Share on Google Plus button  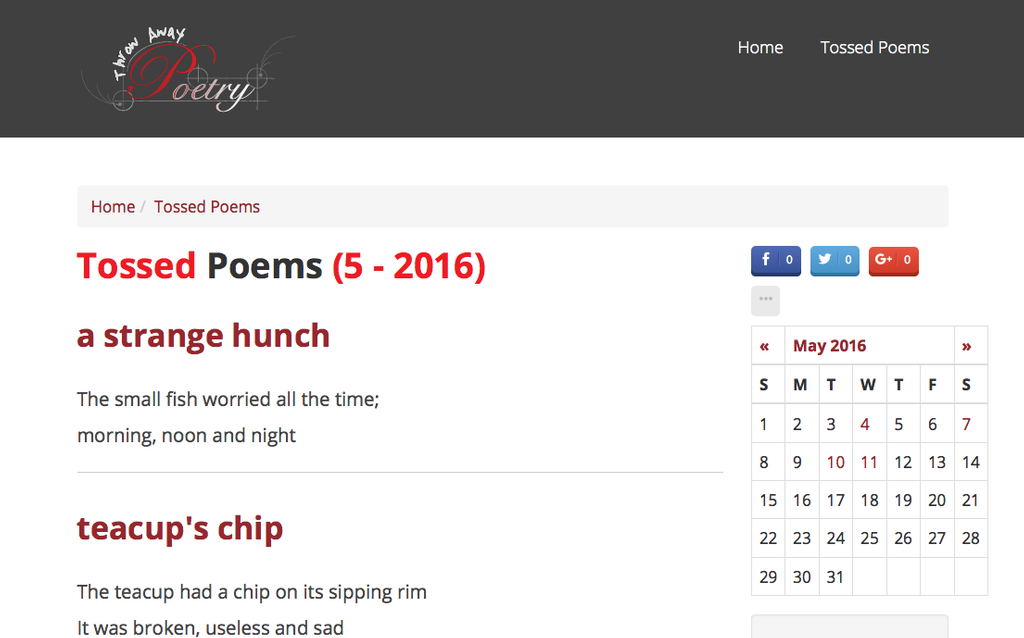[893, 261]
